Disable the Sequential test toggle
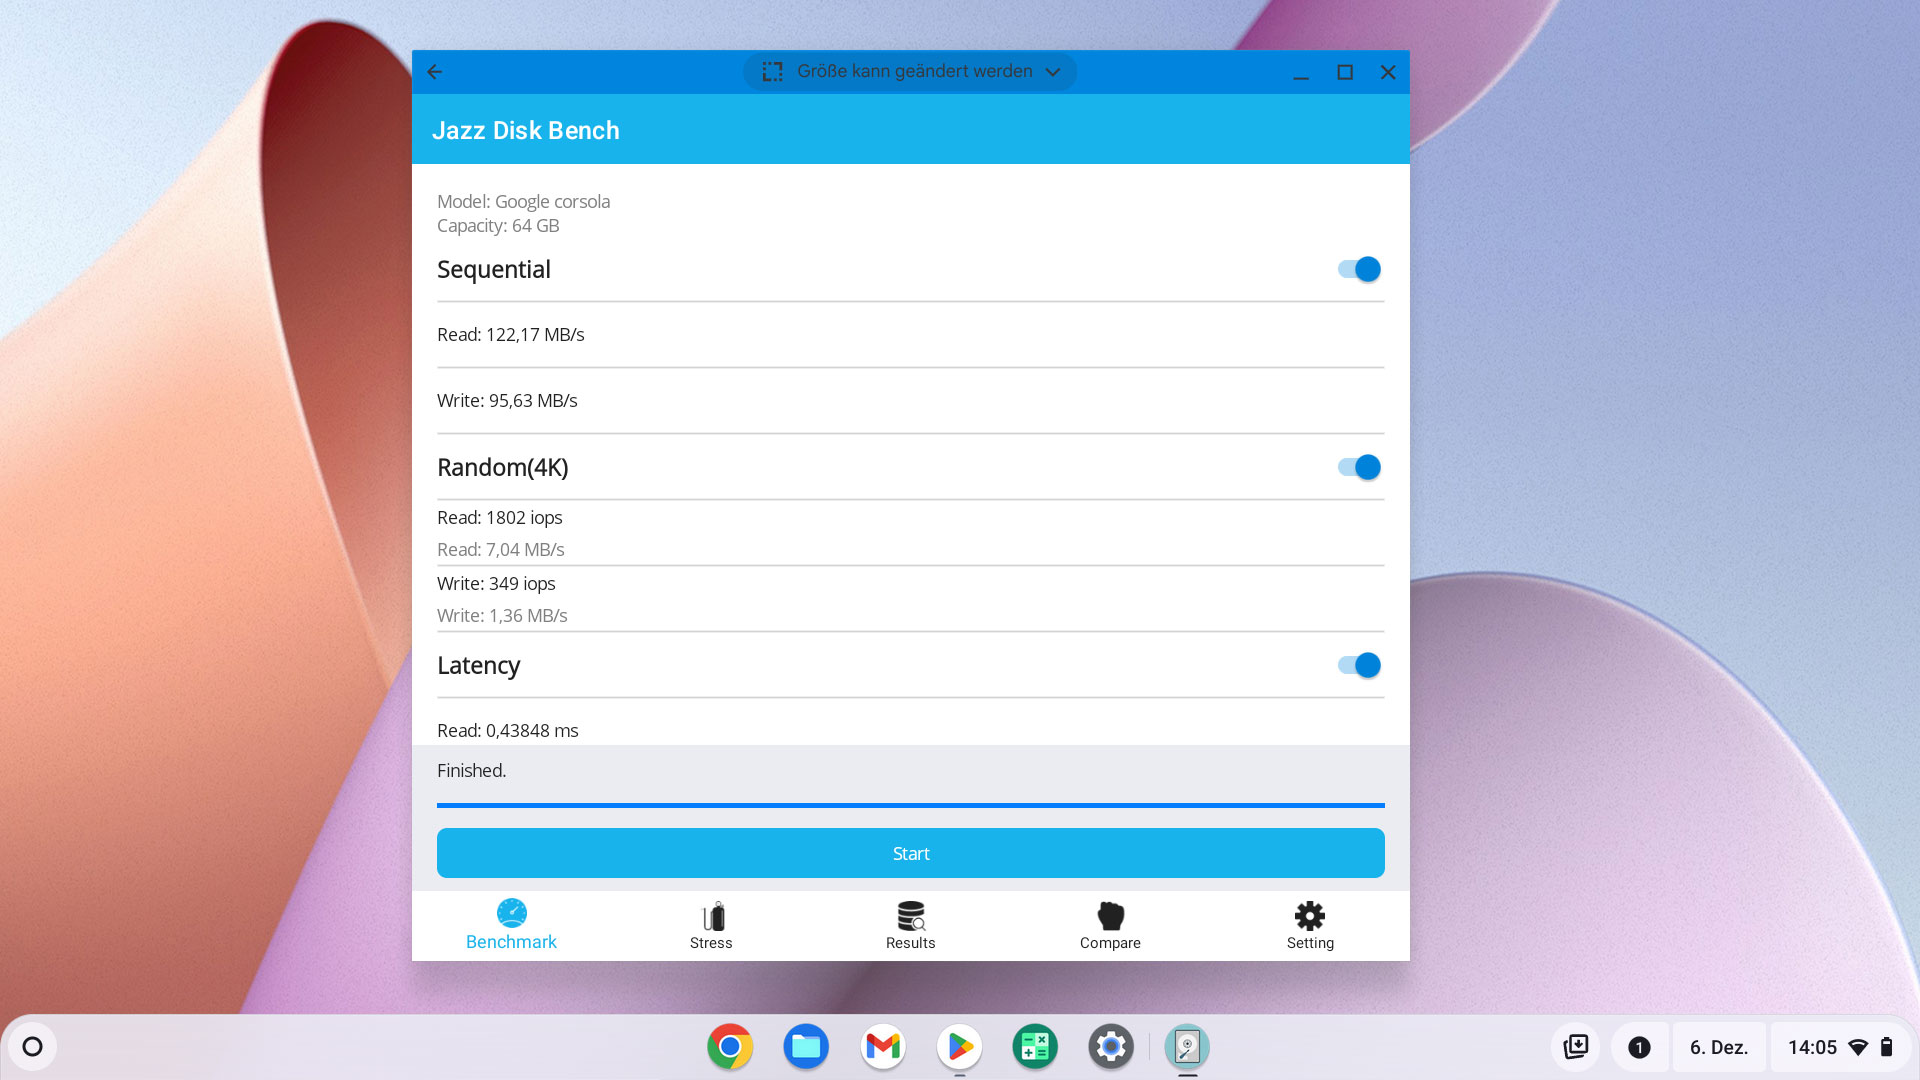1920x1080 pixels. click(x=1359, y=269)
